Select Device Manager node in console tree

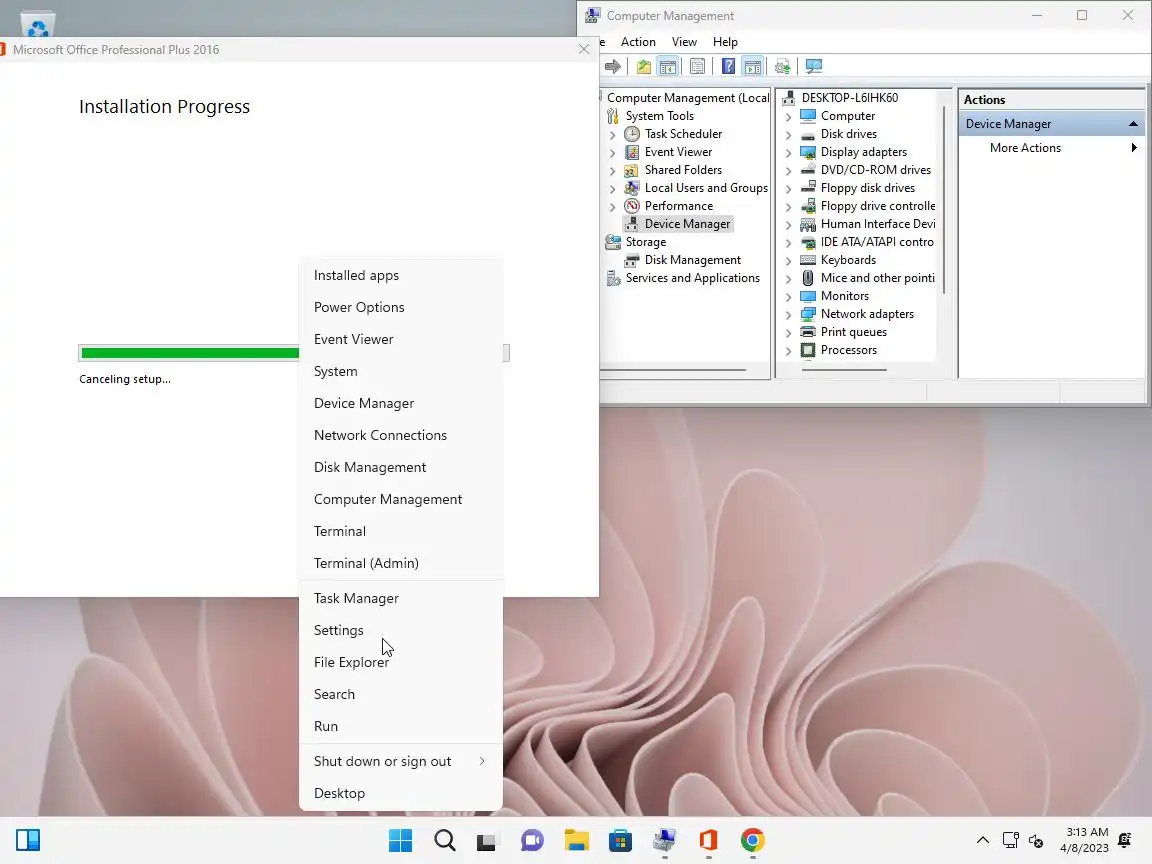tap(687, 224)
